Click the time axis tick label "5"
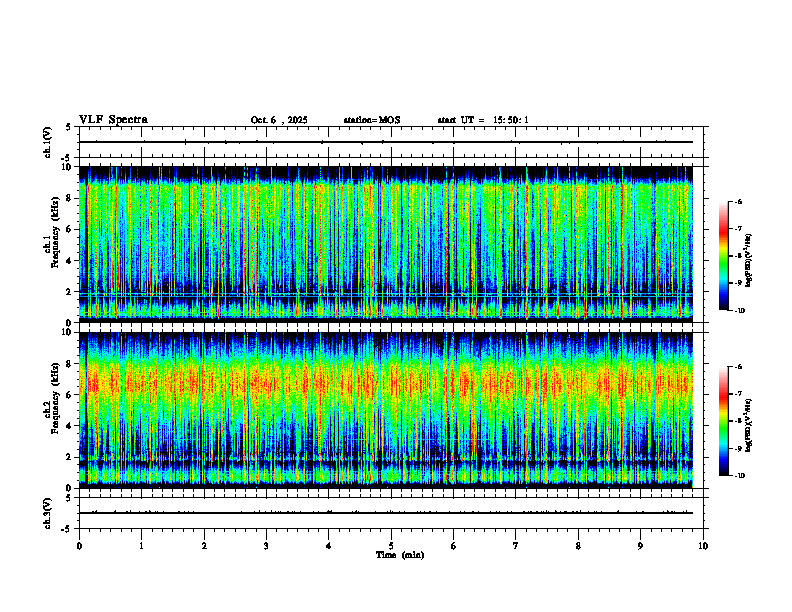792x612 pixels. click(x=391, y=546)
